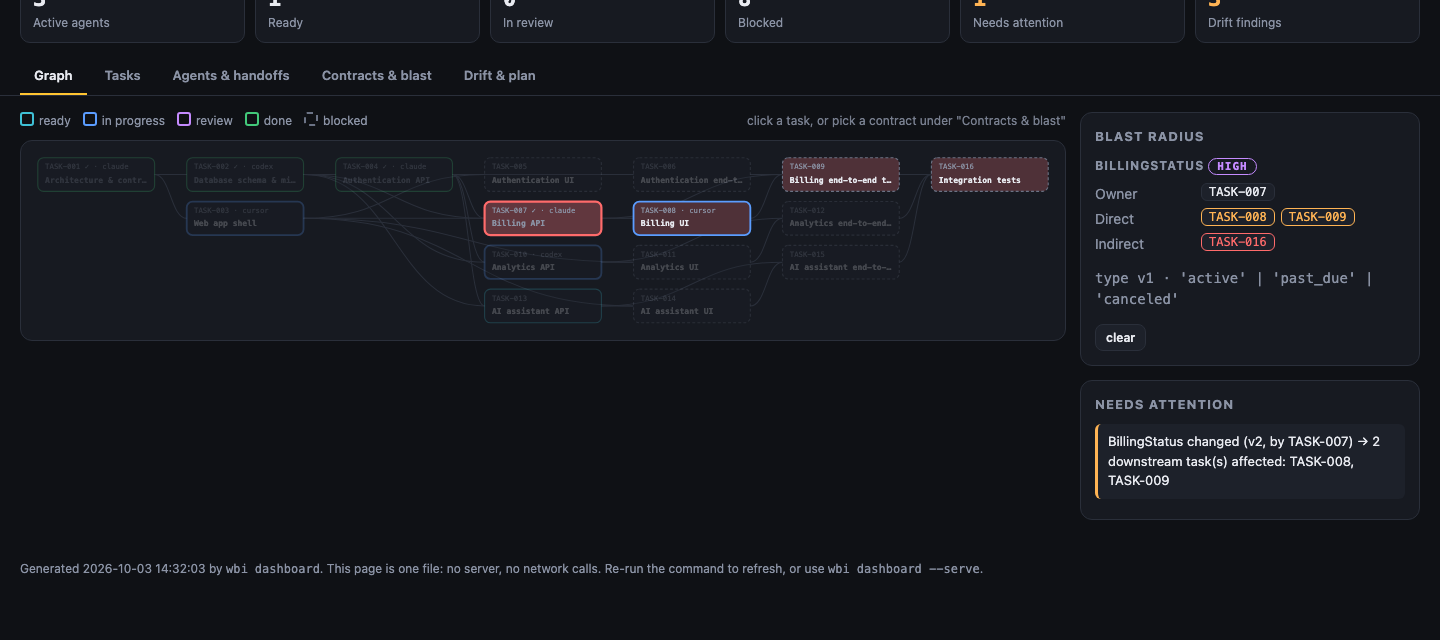Image resolution: width=1440 pixels, height=640 pixels.
Task: Click the Direct TASK-008 chip
Action: point(1238,217)
